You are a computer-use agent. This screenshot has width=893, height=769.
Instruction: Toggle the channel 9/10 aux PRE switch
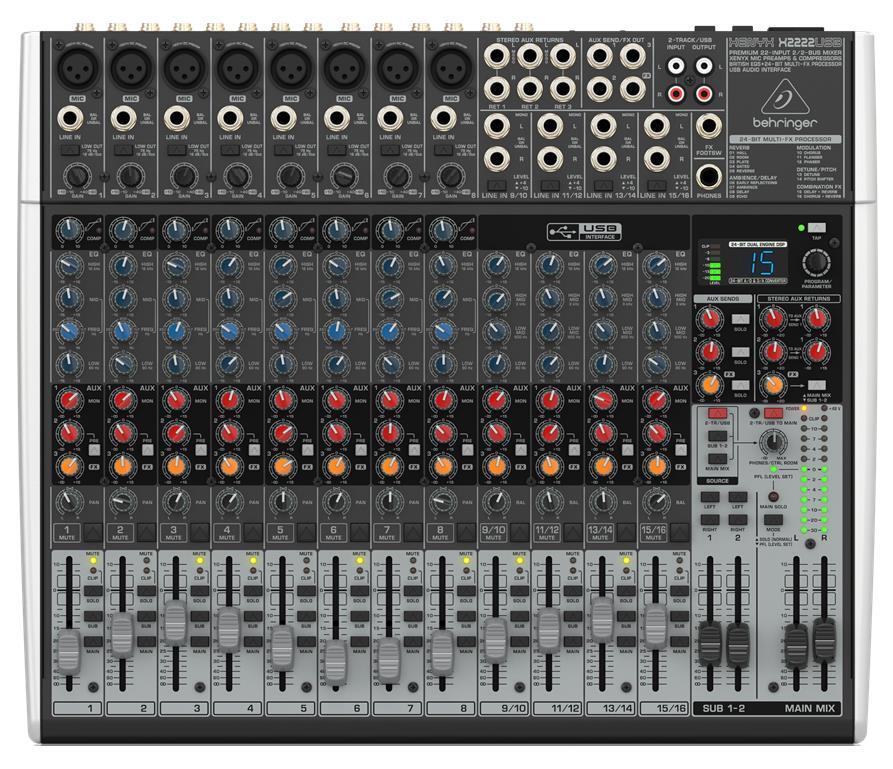click(x=521, y=449)
